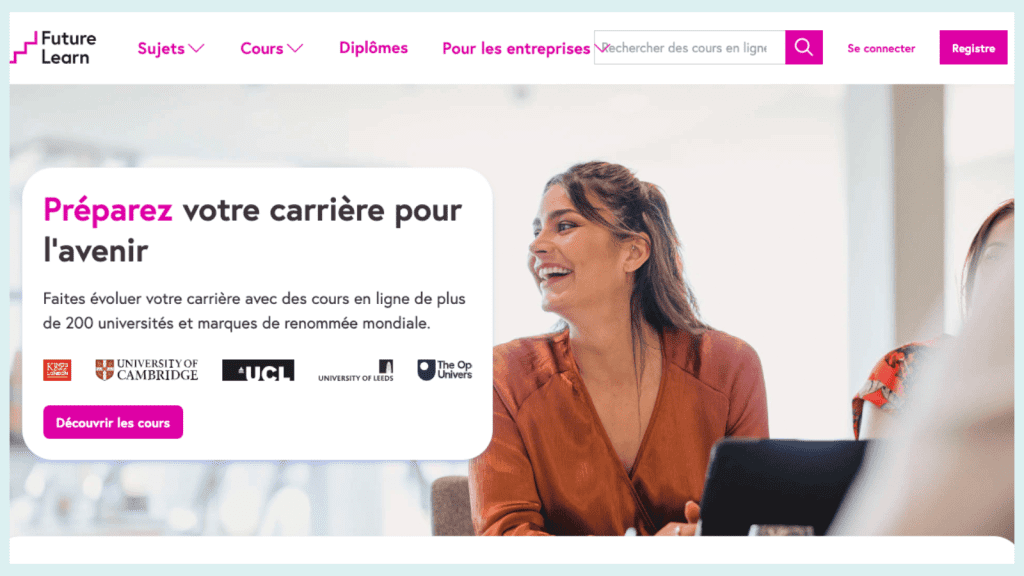Click the Préparez votre carrière heading
The width and height of the screenshot is (1024, 576).
[252, 230]
